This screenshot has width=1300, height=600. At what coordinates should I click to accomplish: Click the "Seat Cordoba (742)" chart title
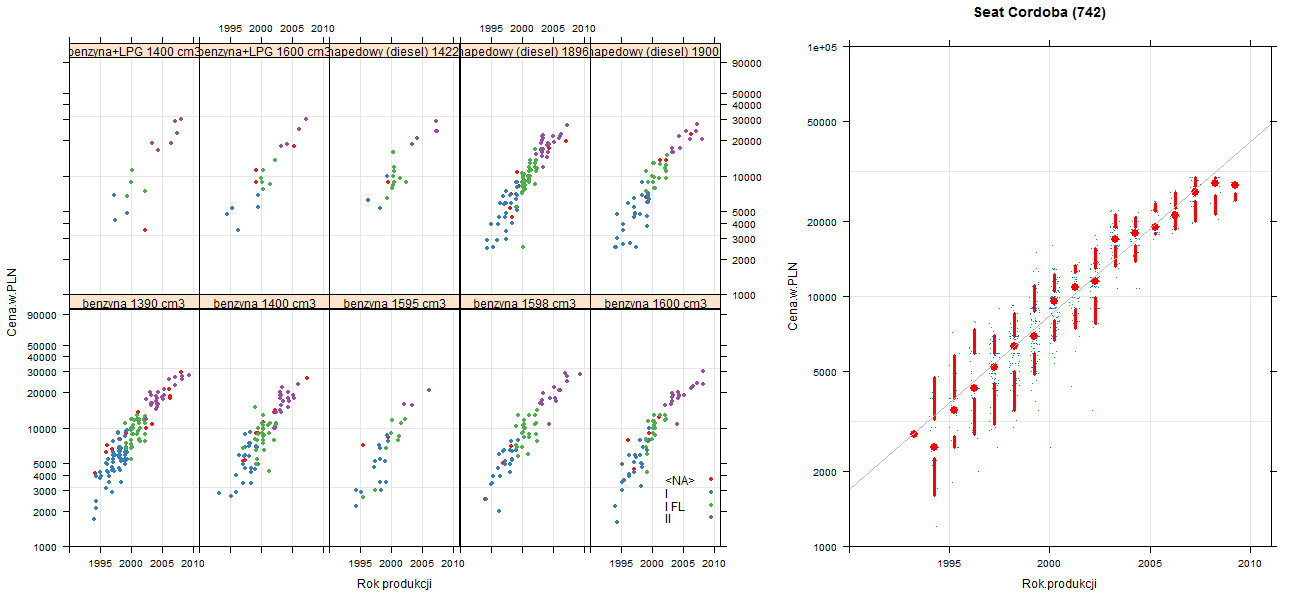[x=1040, y=13]
